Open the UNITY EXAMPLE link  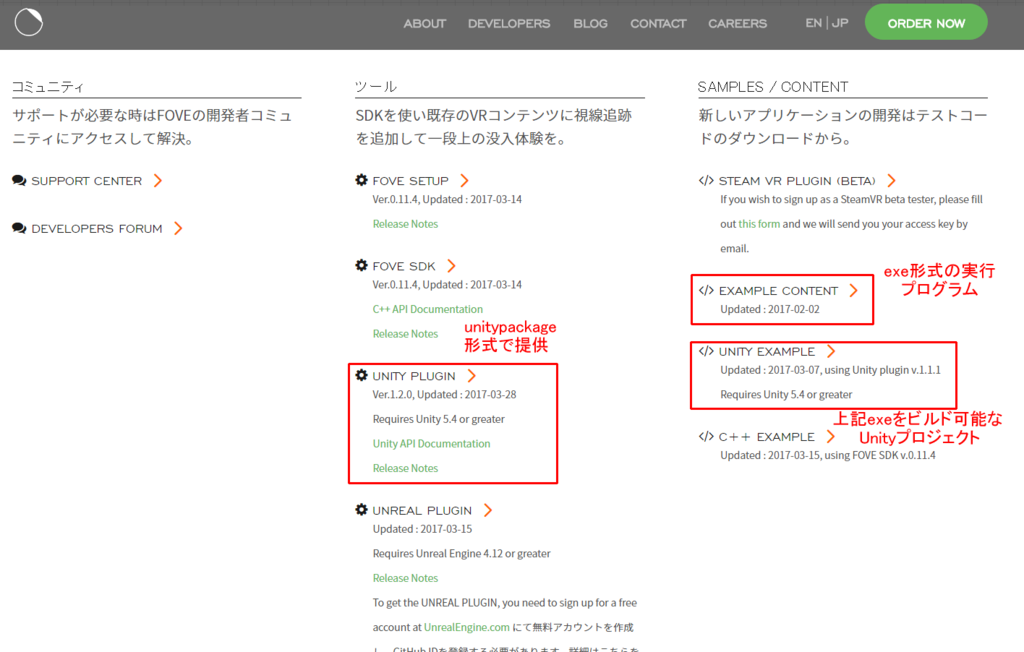[x=767, y=352]
